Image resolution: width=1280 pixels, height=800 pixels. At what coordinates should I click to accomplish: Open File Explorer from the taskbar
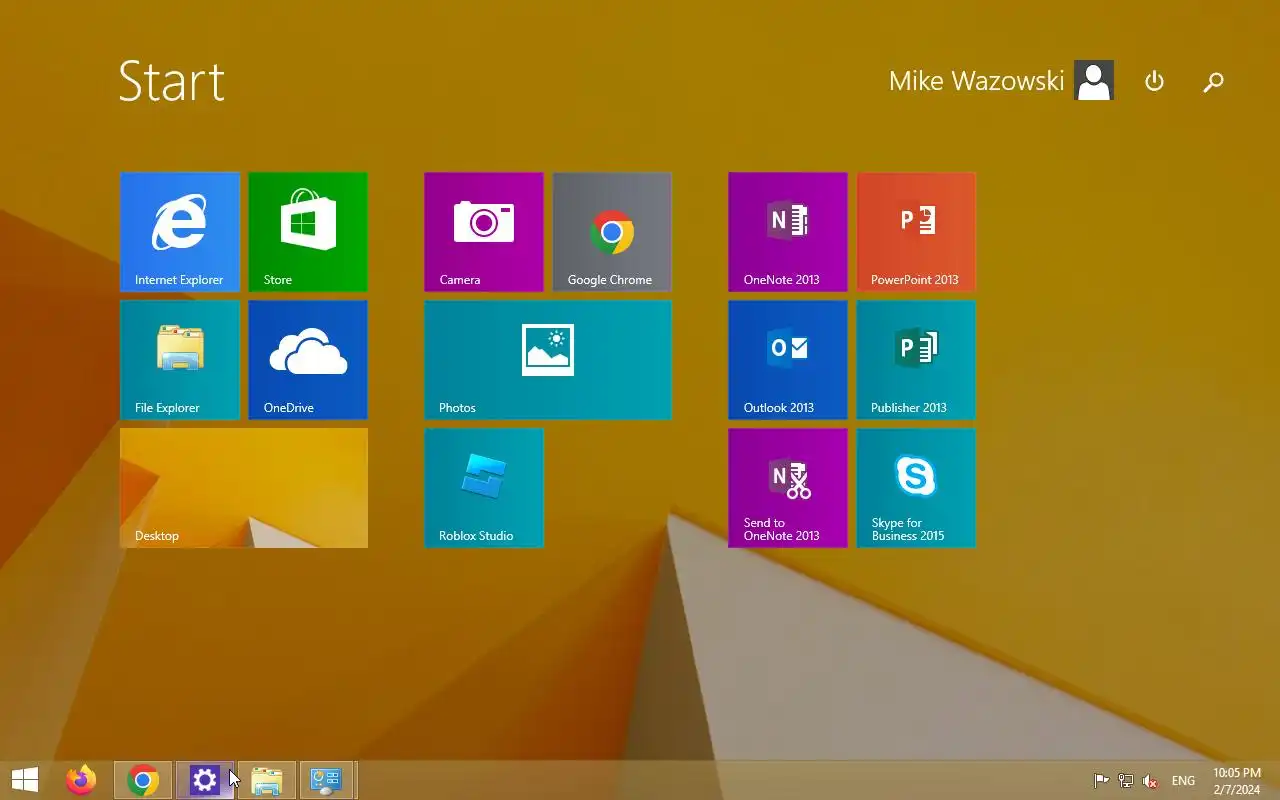tap(267, 780)
